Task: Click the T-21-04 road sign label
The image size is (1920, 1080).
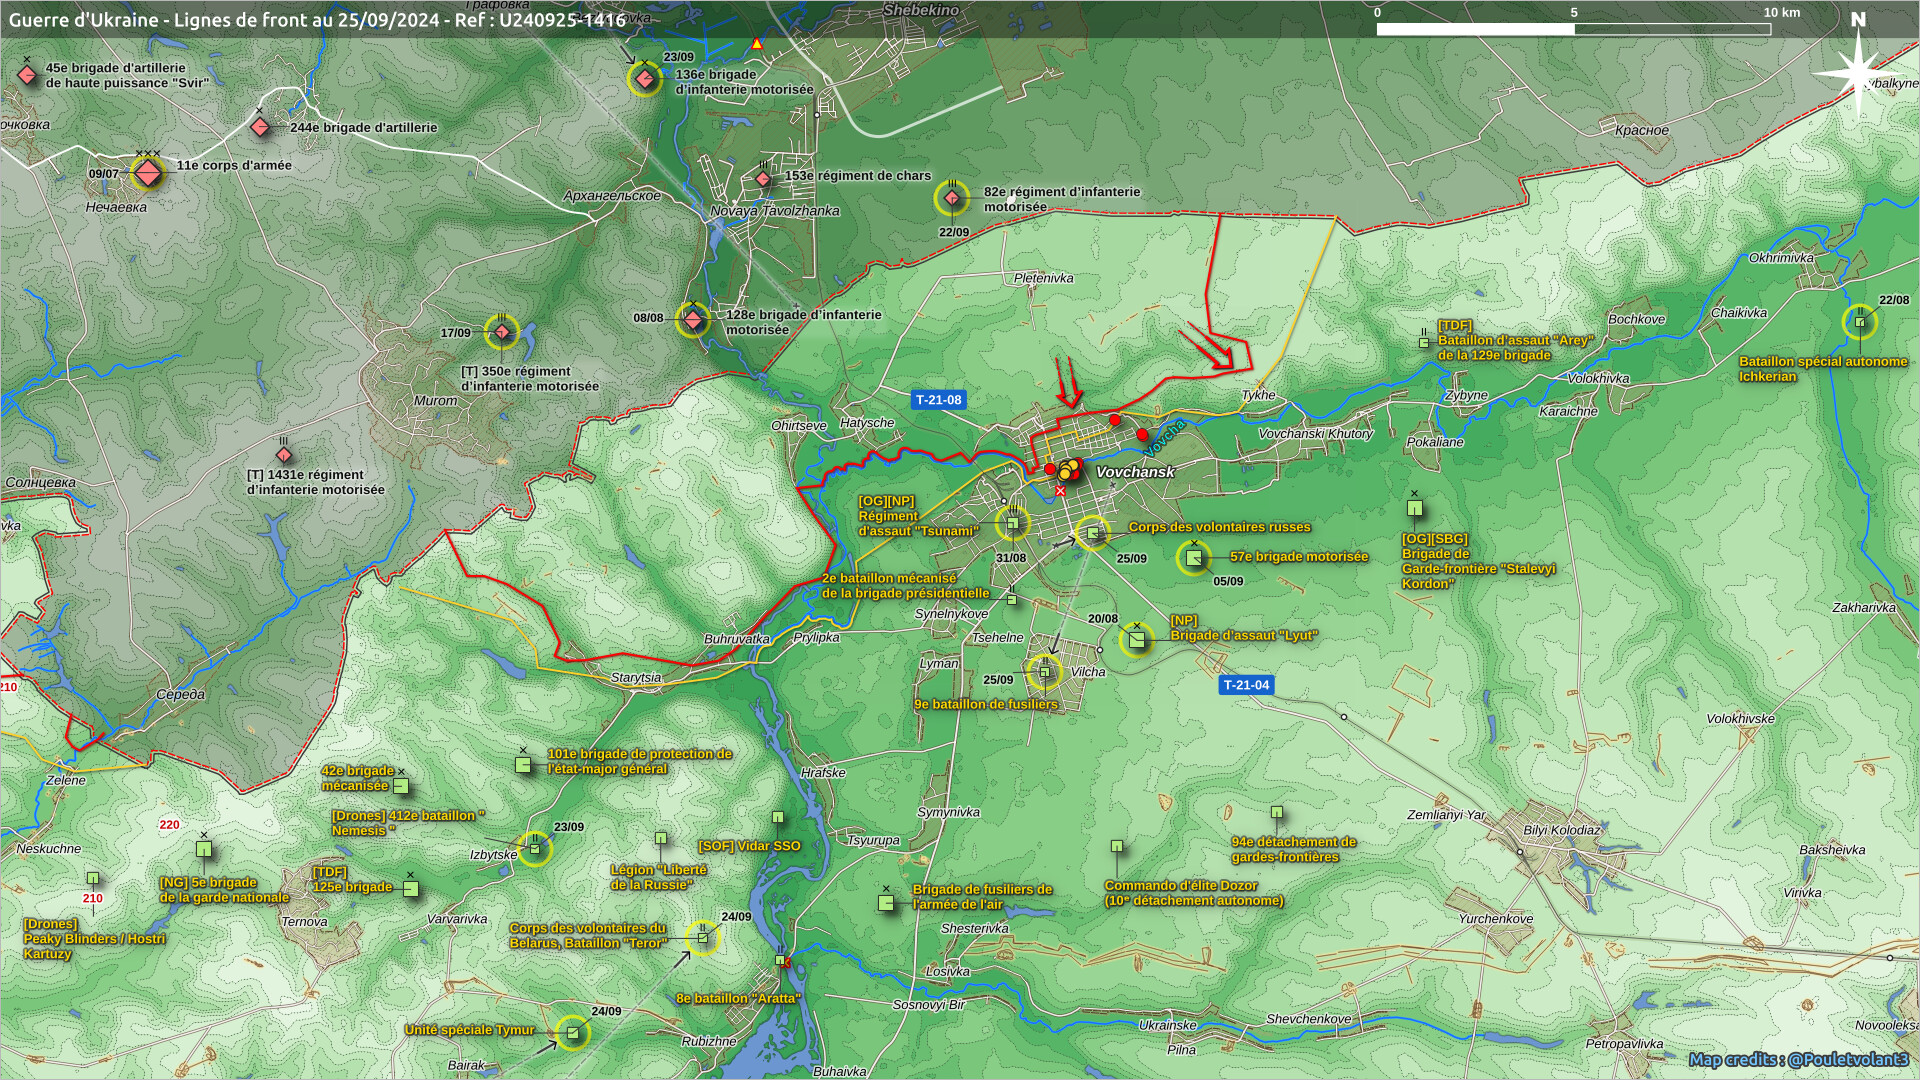Action: pos(1246,685)
